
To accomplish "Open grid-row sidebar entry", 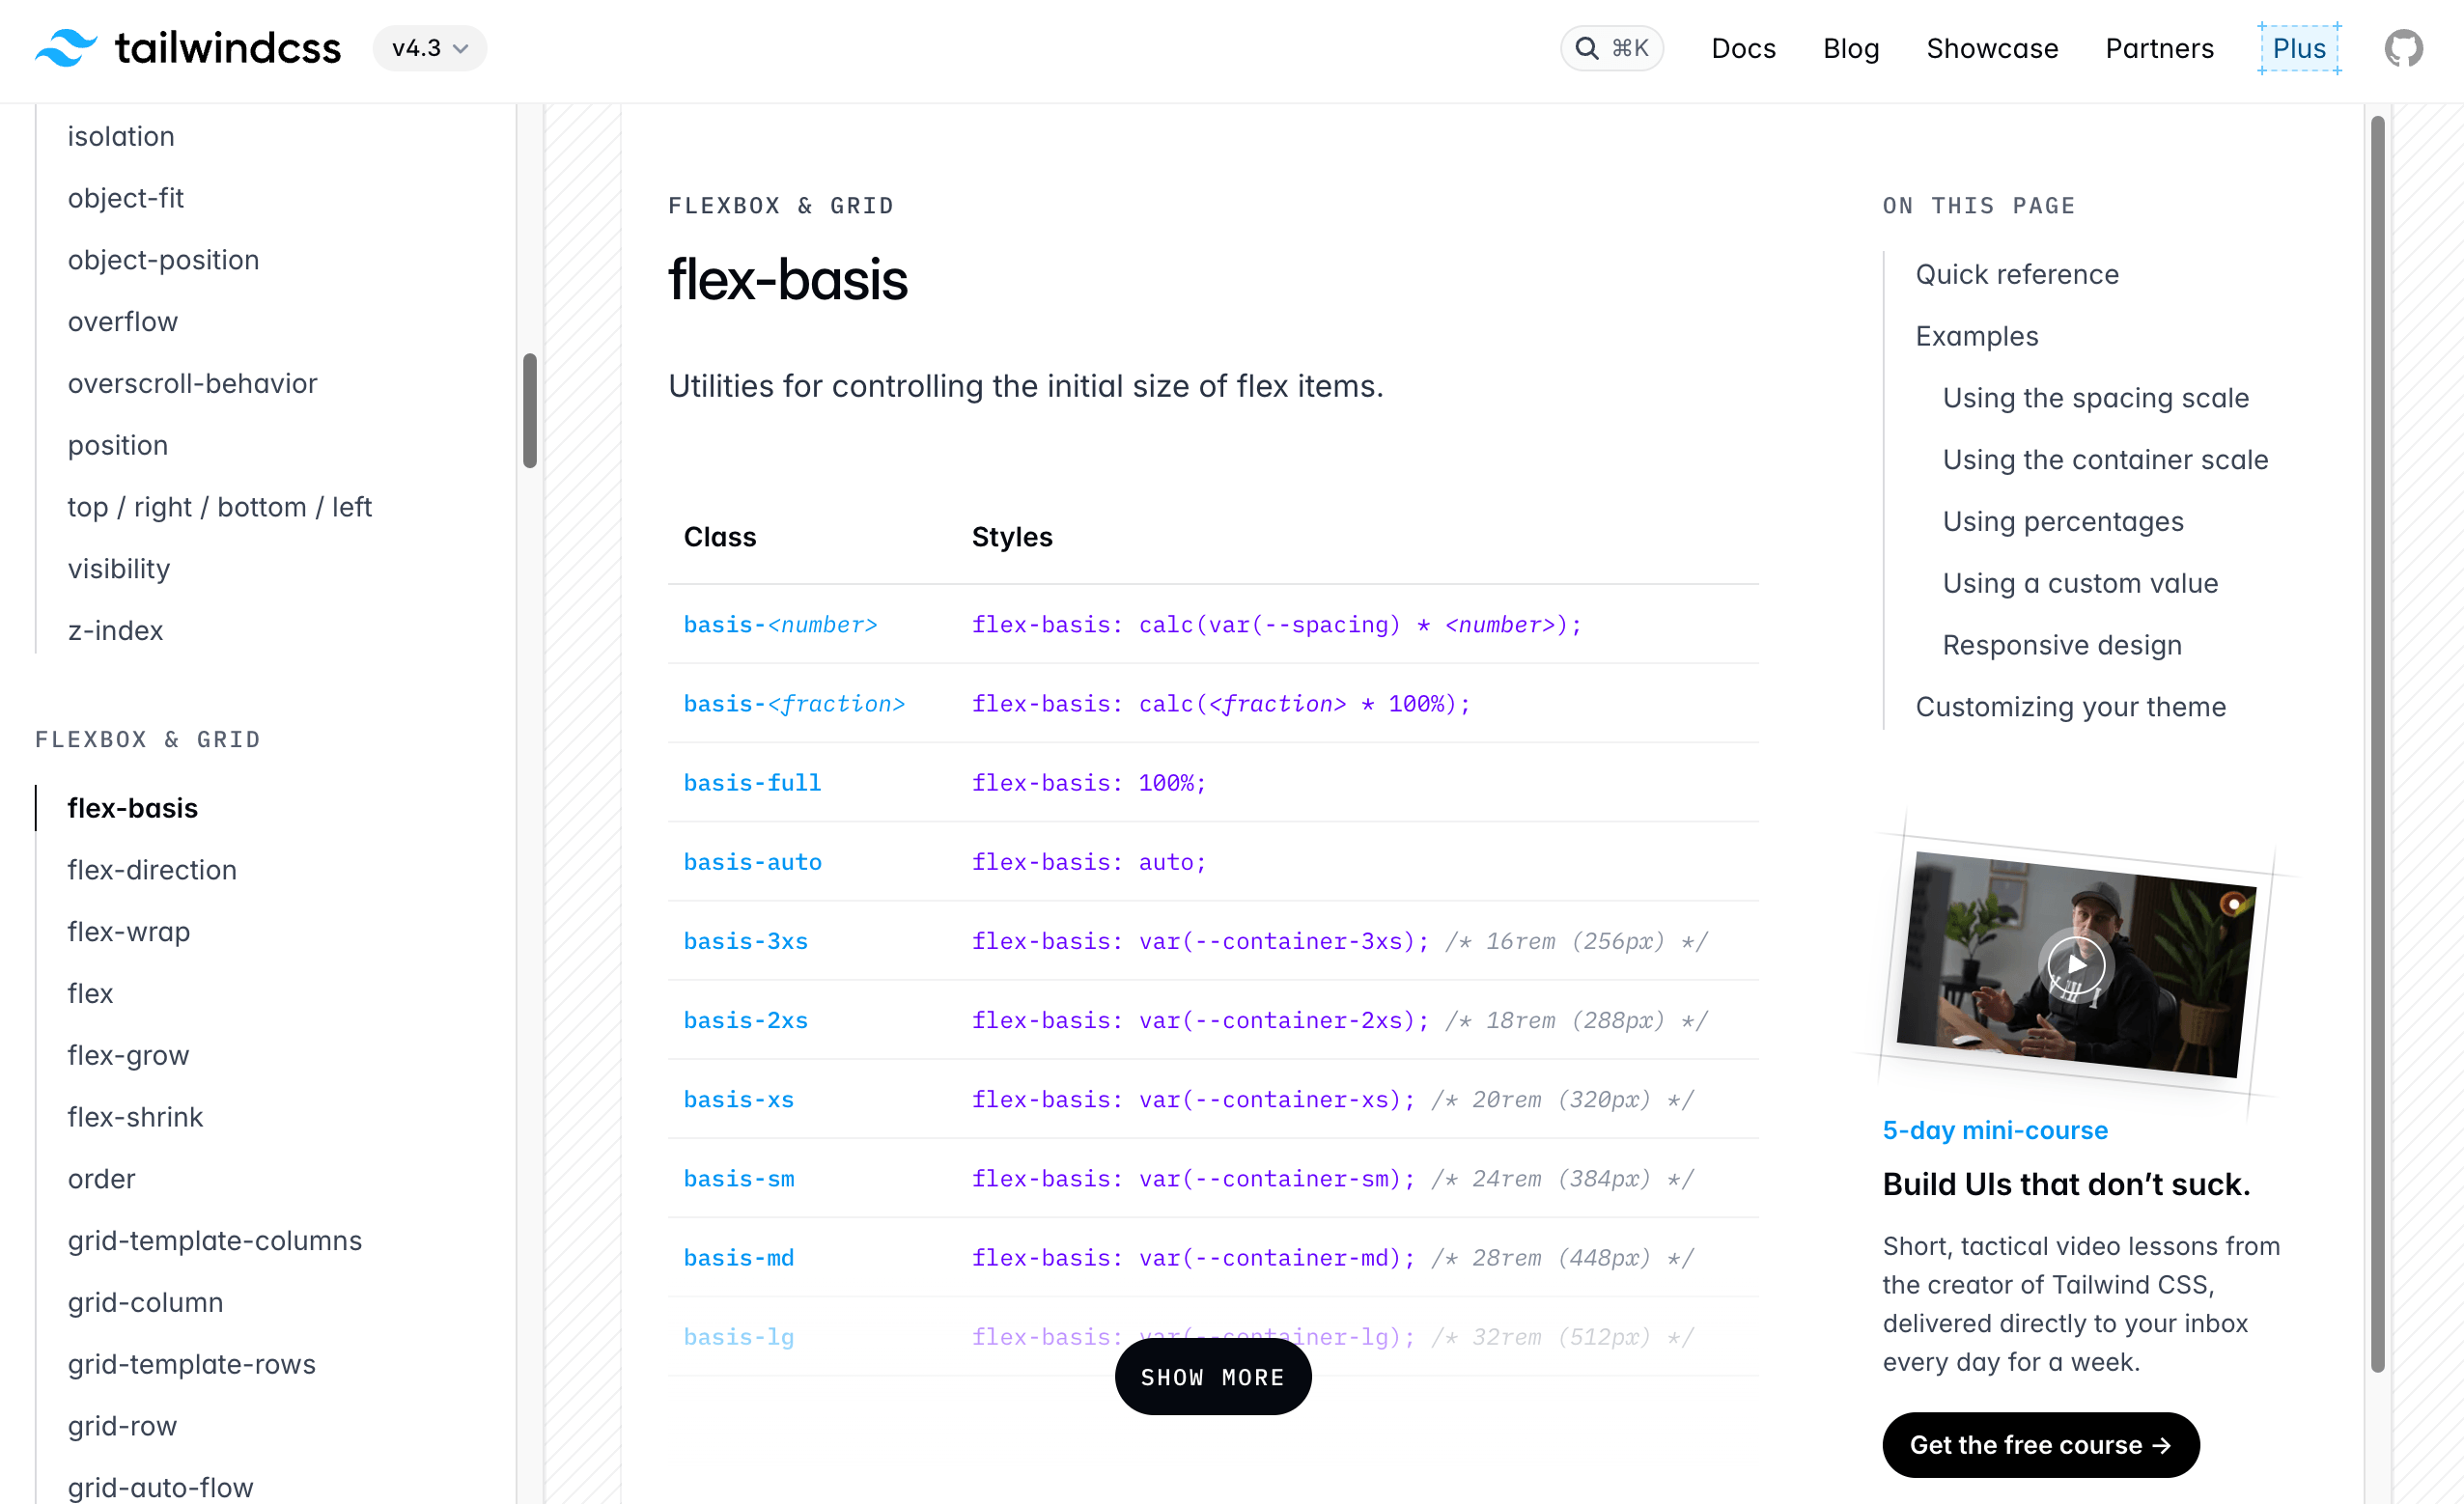I will [122, 1427].
